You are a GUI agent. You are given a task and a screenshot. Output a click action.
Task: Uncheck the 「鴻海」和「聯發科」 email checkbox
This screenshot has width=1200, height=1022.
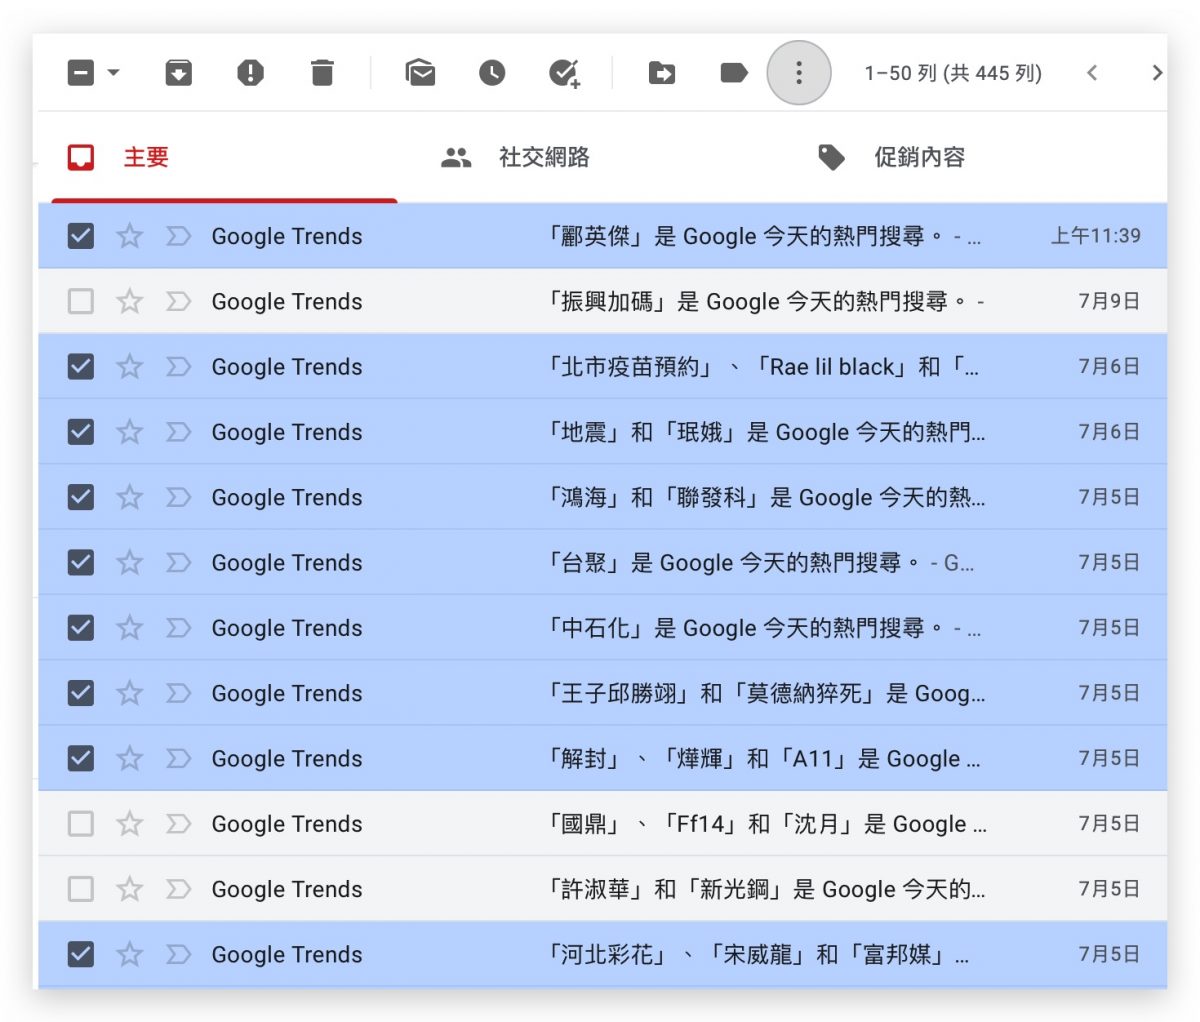click(81, 497)
